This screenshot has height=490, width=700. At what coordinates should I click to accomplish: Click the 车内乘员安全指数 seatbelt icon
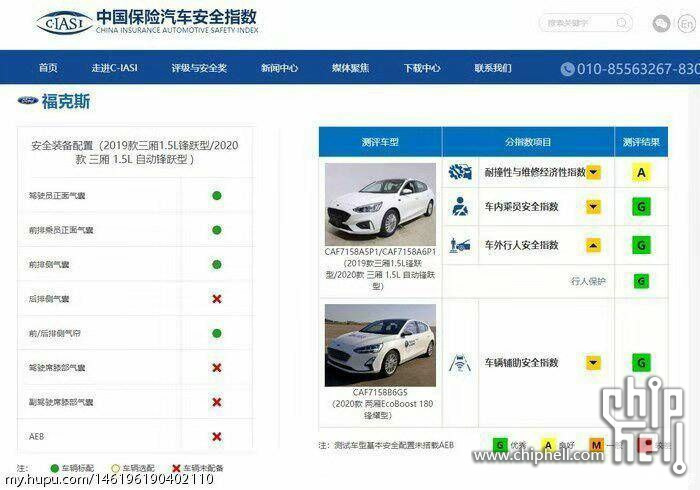click(x=460, y=207)
